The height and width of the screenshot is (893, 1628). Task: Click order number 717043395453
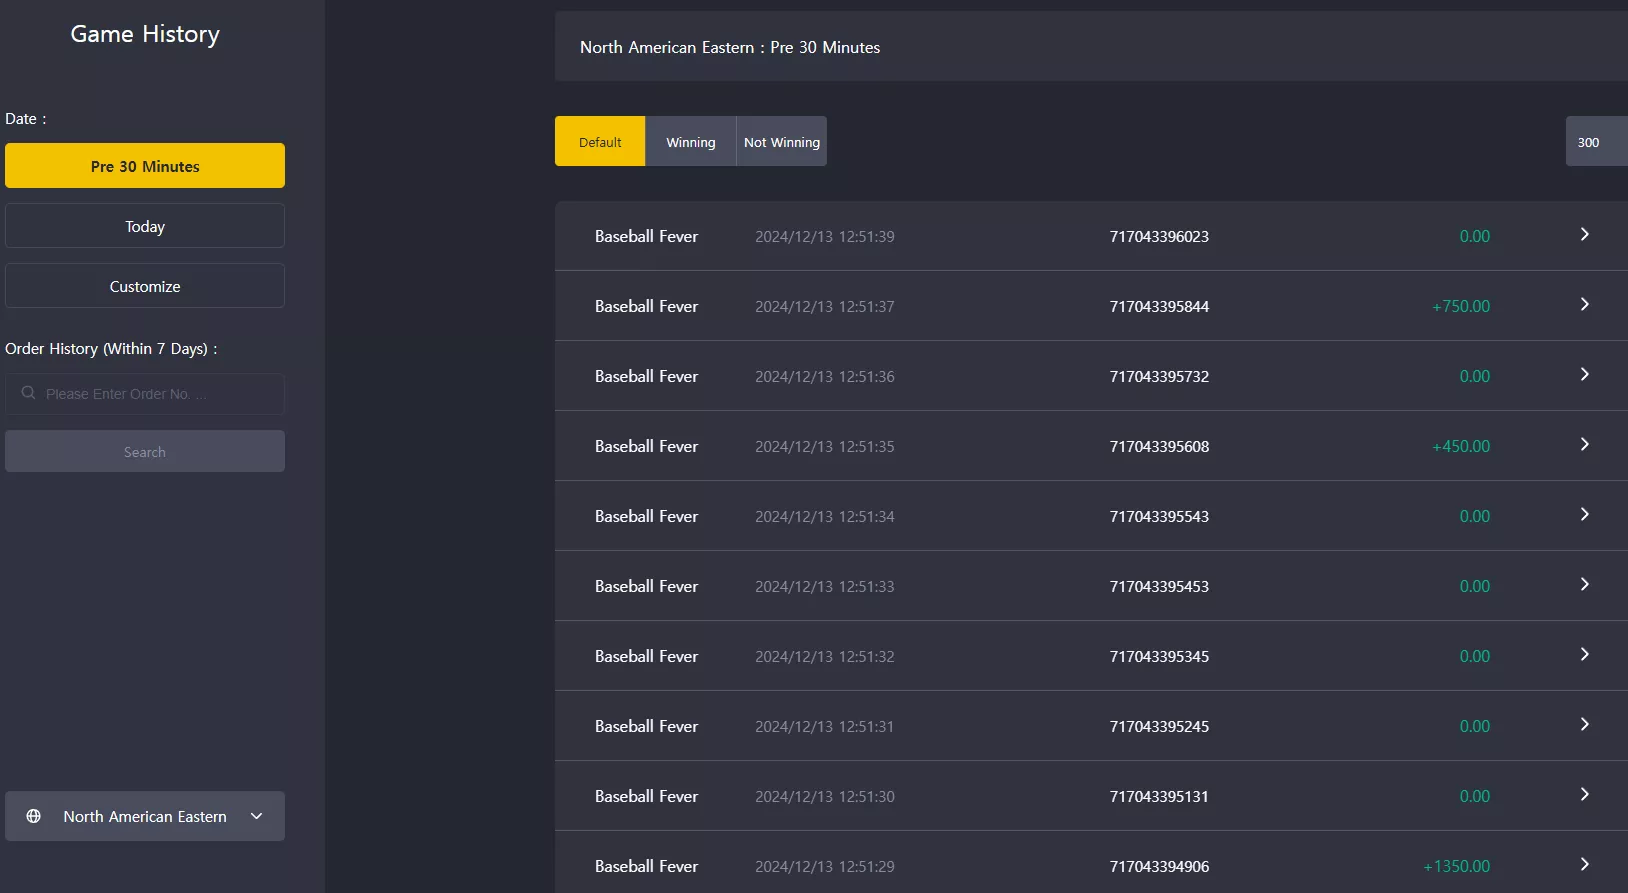point(1159,586)
